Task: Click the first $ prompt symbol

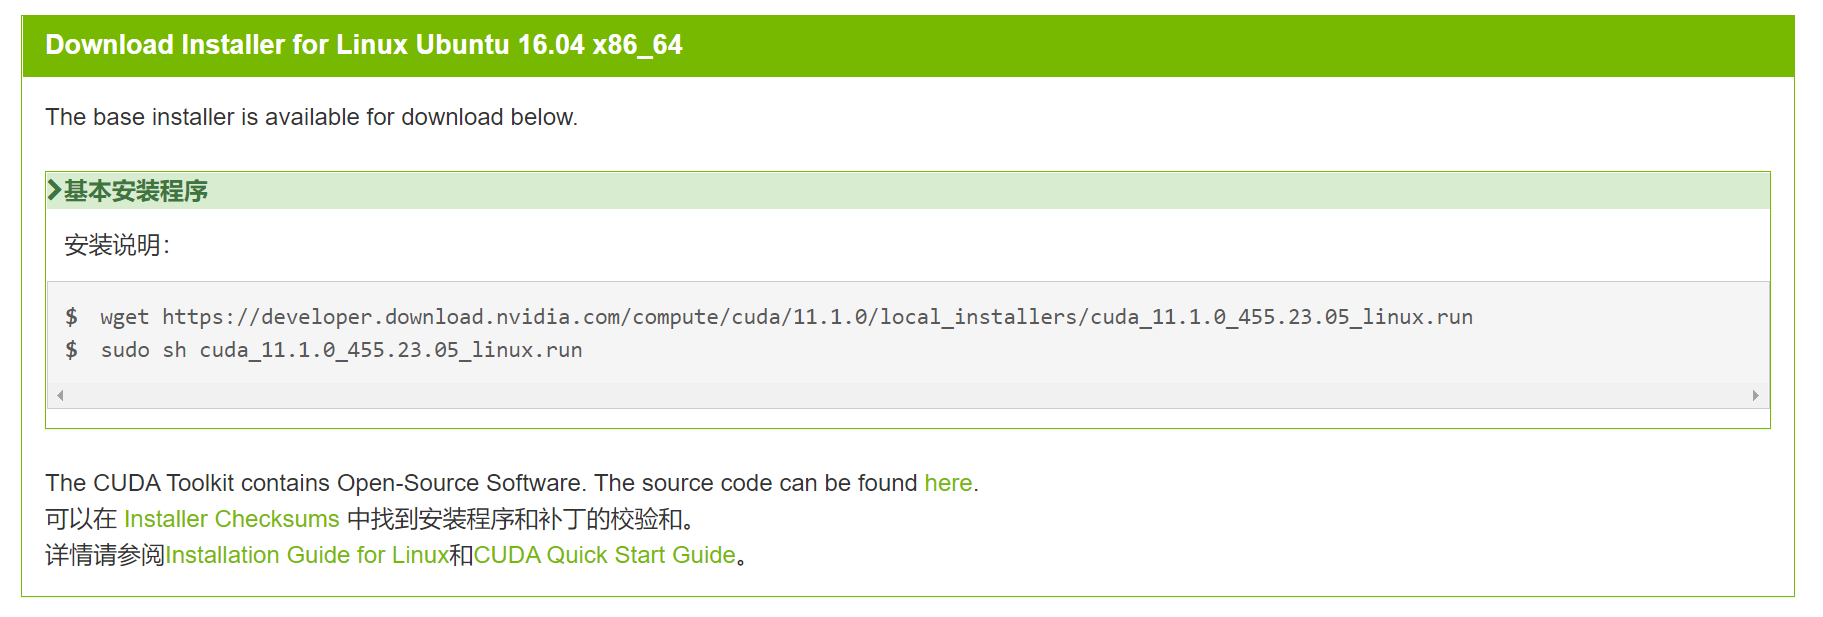Action: point(71,317)
